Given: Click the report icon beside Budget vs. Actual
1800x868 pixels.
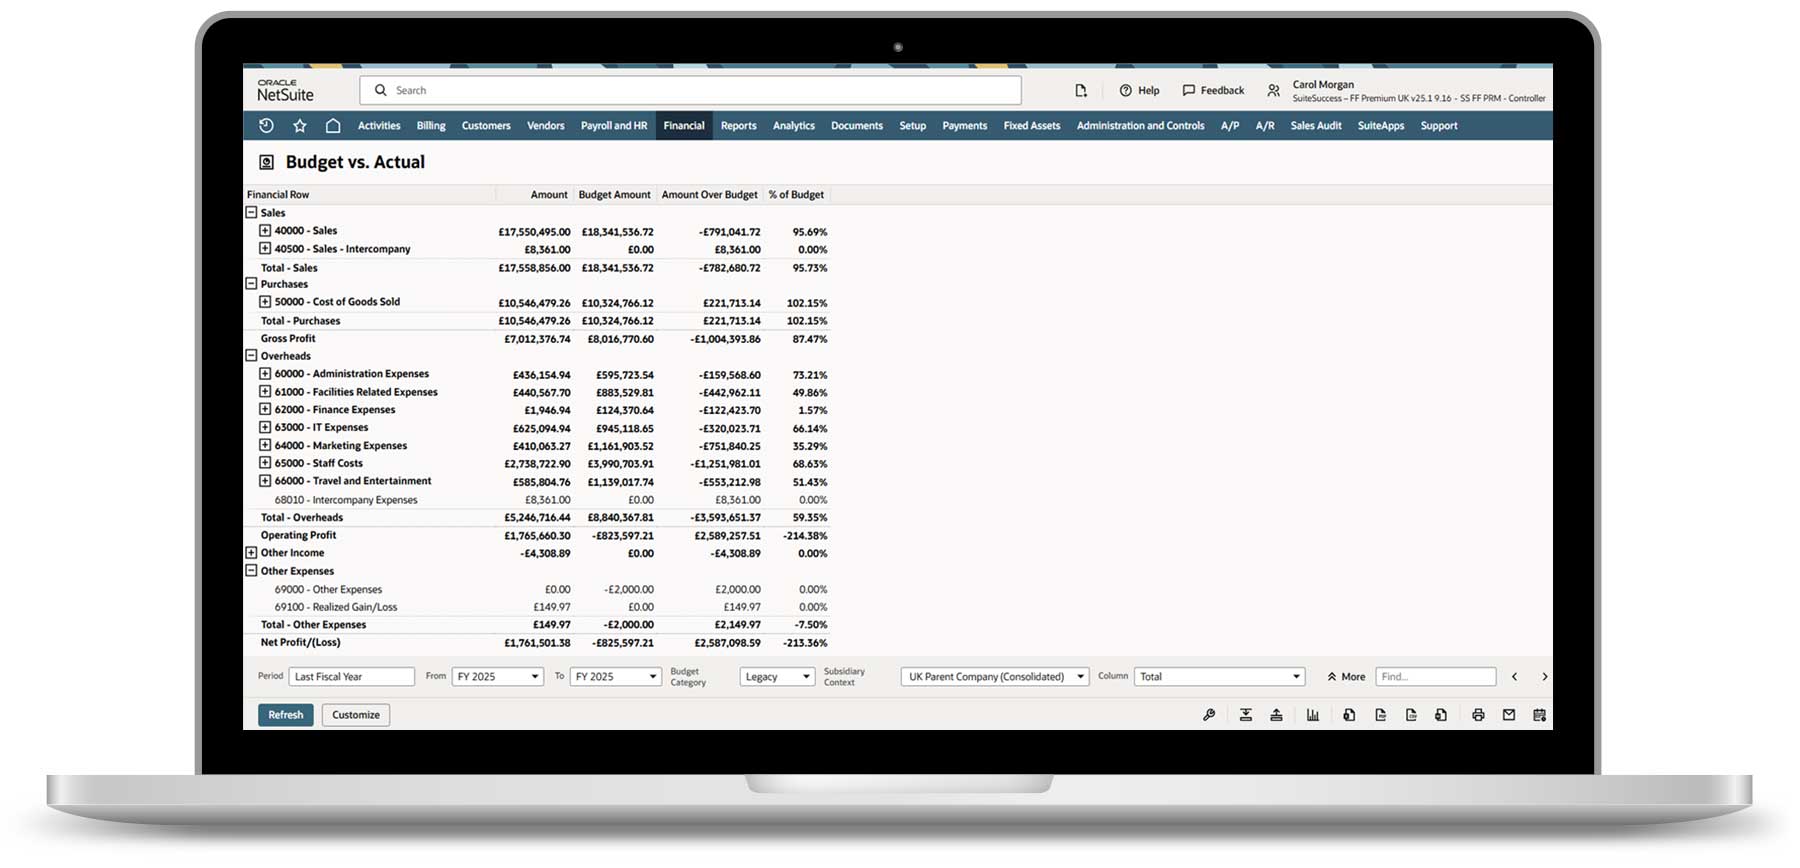Looking at the screenshot, I should (267, 162).
